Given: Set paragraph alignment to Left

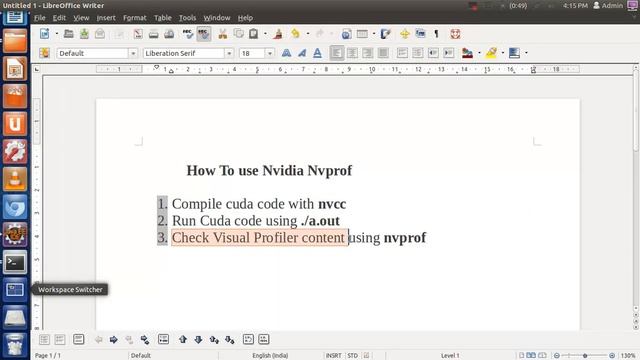Looking at the screenshot, I should (337, 53).
